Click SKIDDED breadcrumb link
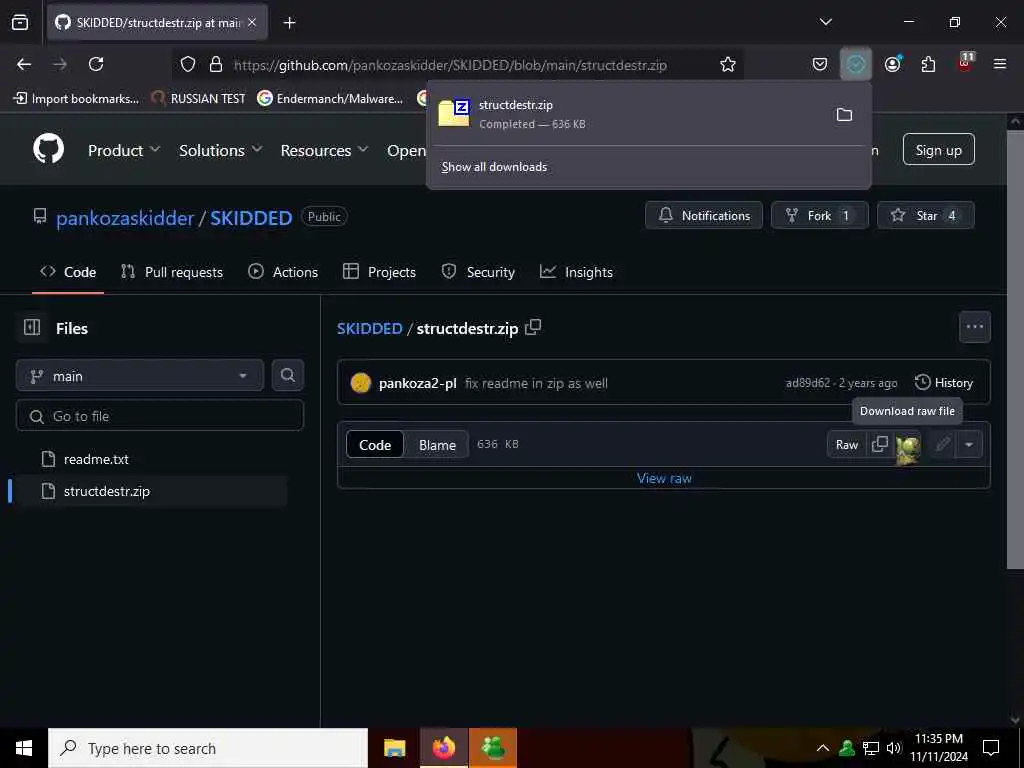Screen dimensions: 1024x768 click(x=369, y=328)
